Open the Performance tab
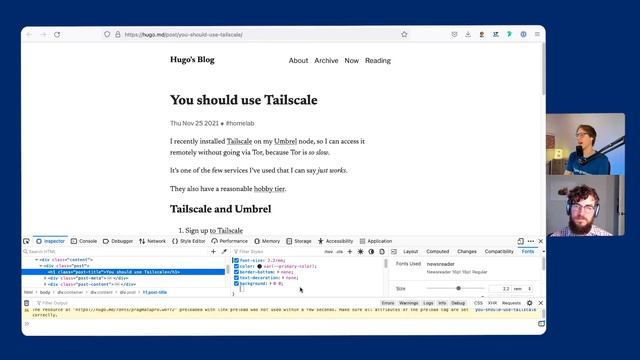 (229, 241)
